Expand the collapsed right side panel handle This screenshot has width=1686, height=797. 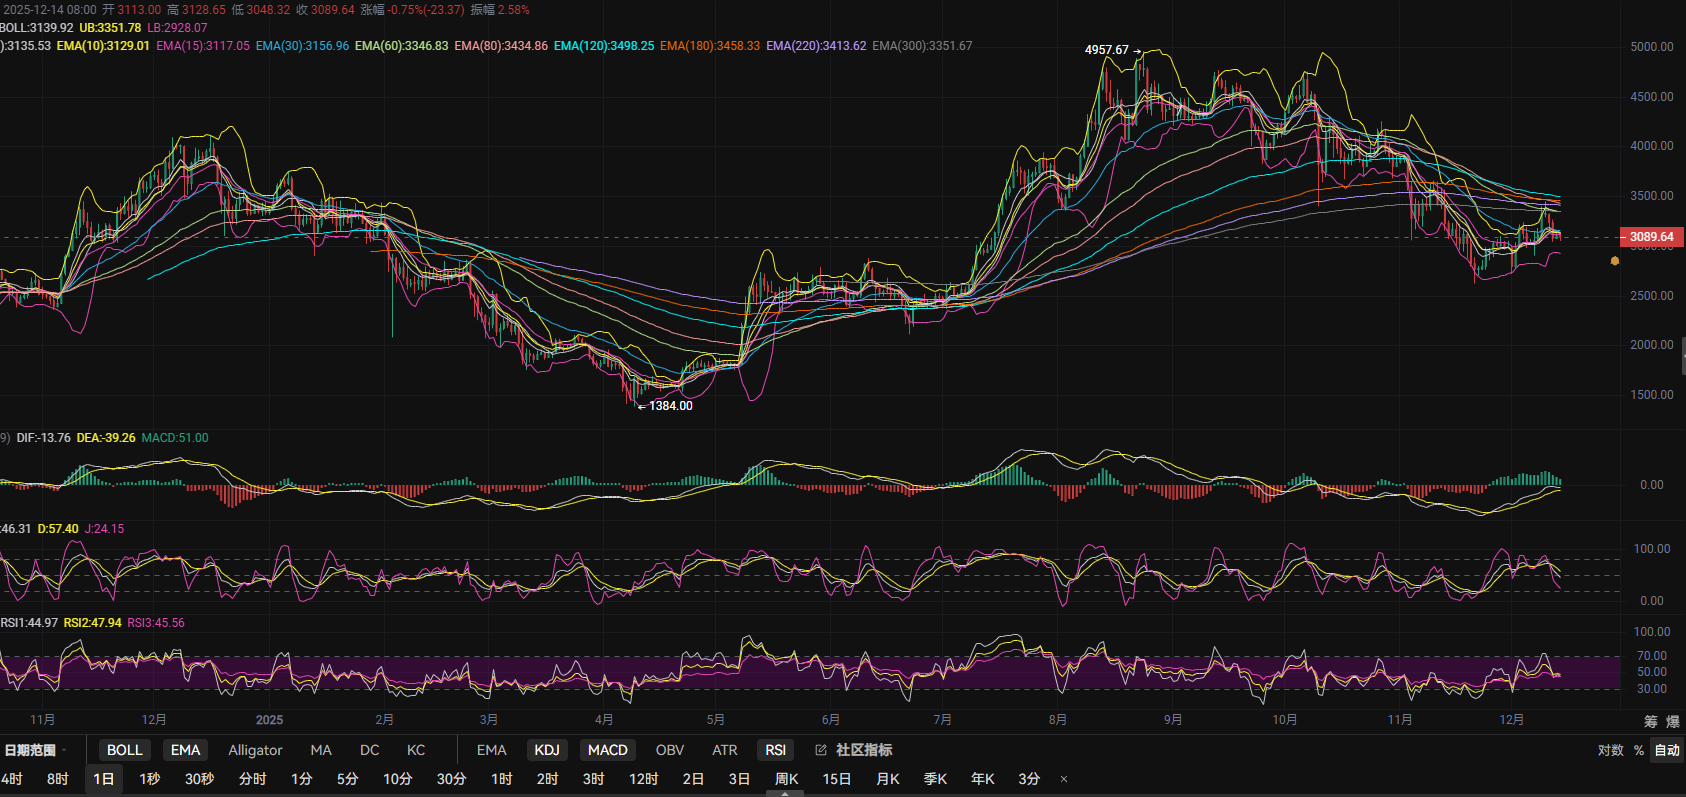pos(1682,356)
